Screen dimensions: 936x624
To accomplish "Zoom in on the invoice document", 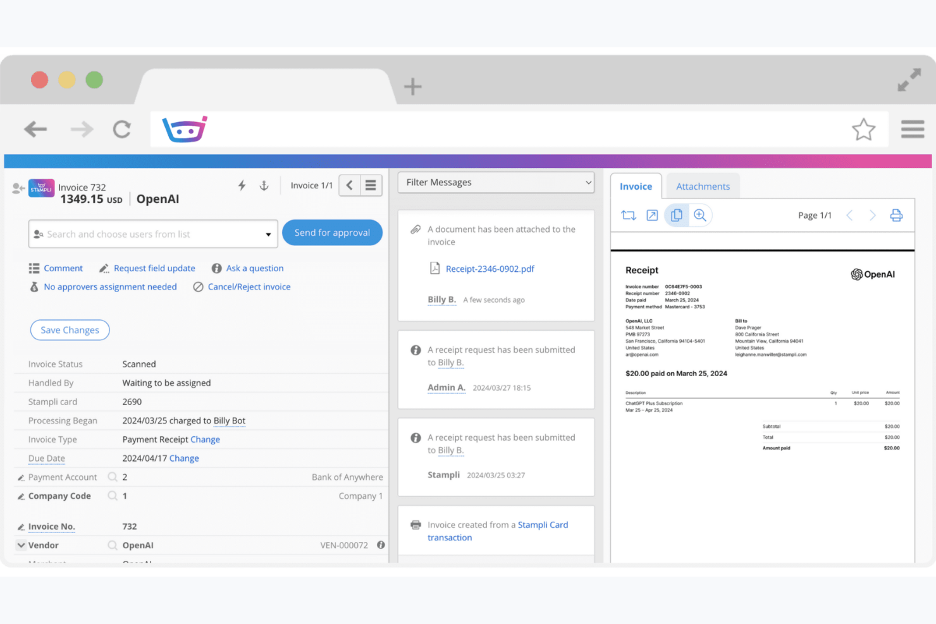I will [700, 216].
